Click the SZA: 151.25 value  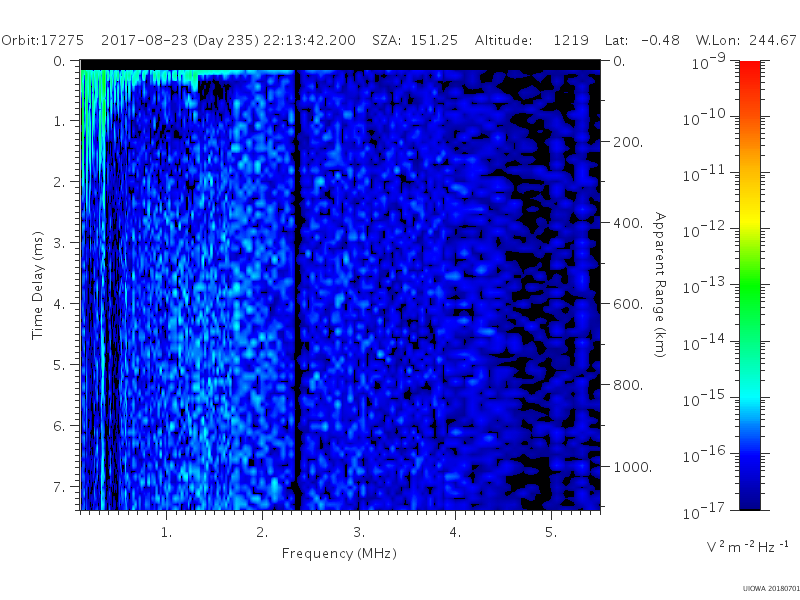(x=414, y=40)
